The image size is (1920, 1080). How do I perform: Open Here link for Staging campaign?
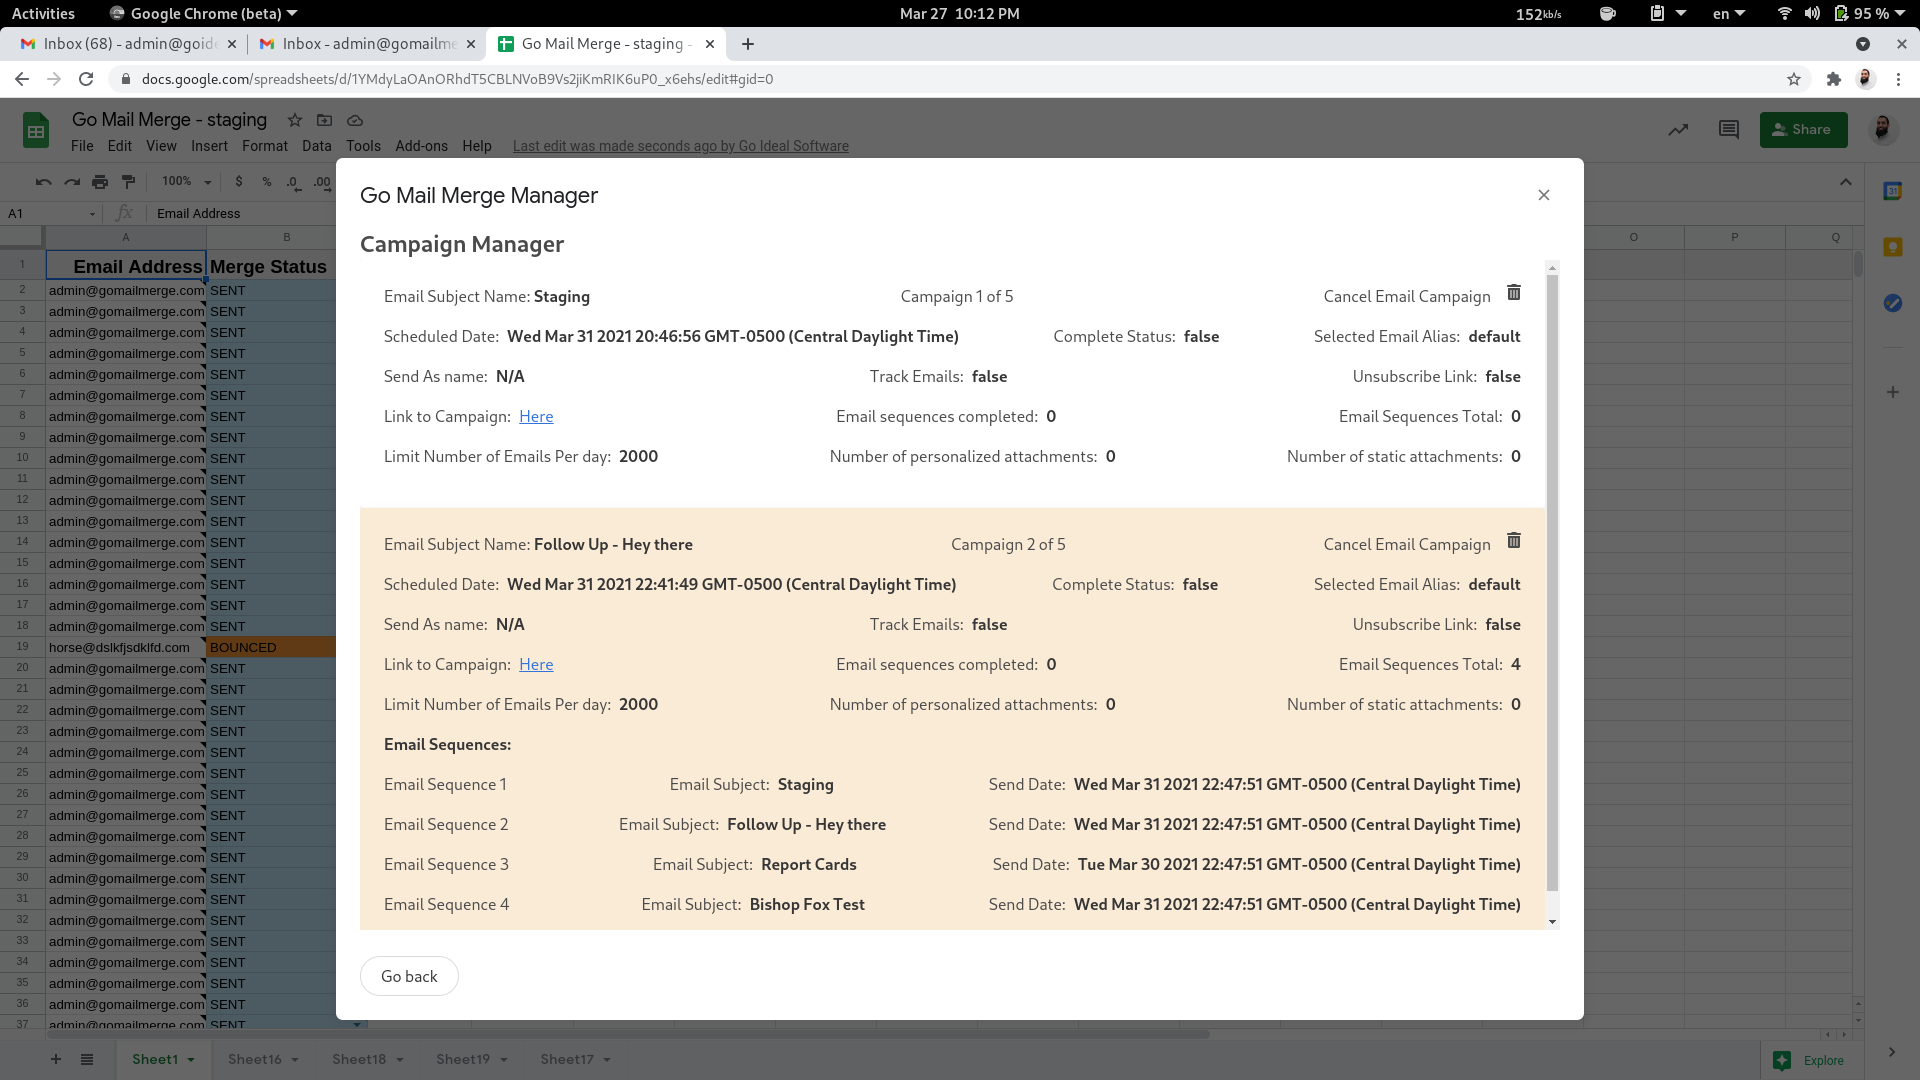pyautogui.click(x=536, y=417)
